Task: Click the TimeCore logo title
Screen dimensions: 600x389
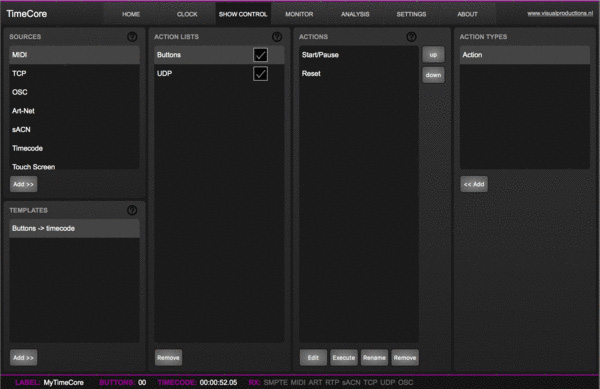Action: pos(27,14)
